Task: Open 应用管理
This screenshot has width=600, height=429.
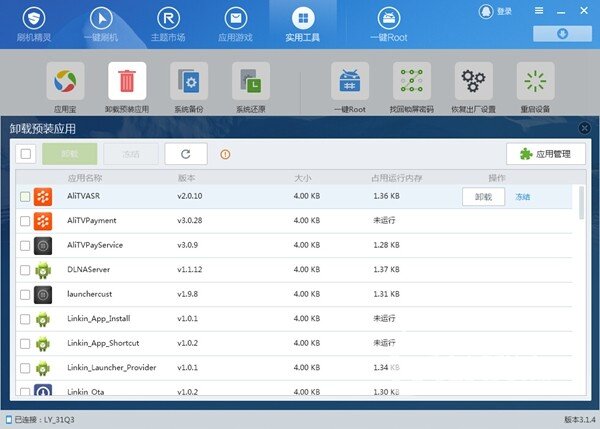Action: 546,154
